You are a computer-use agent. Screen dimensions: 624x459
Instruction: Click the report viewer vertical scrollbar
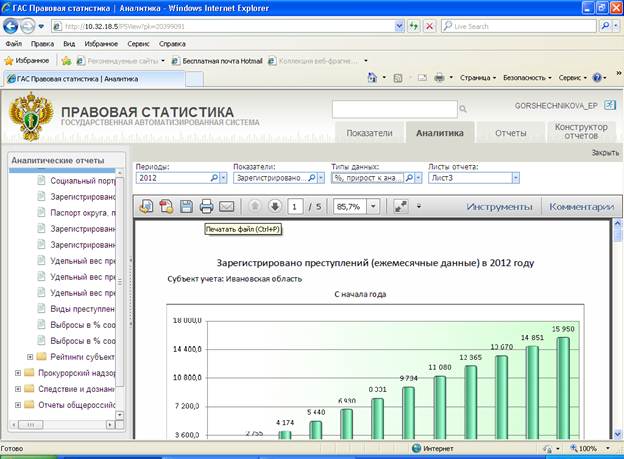point(618,329)
